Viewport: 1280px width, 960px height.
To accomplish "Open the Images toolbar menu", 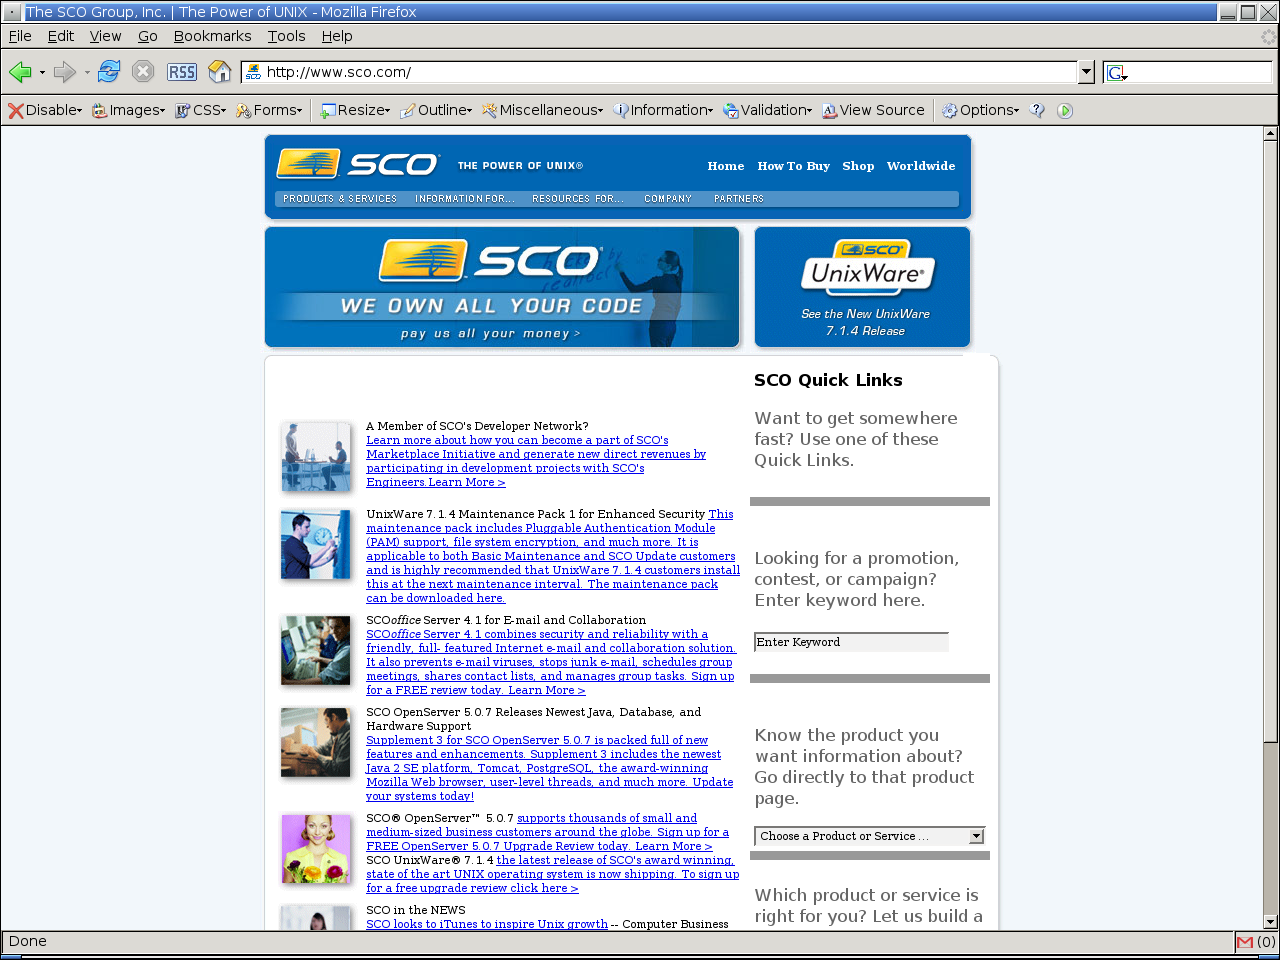I will tap(128, 110).
